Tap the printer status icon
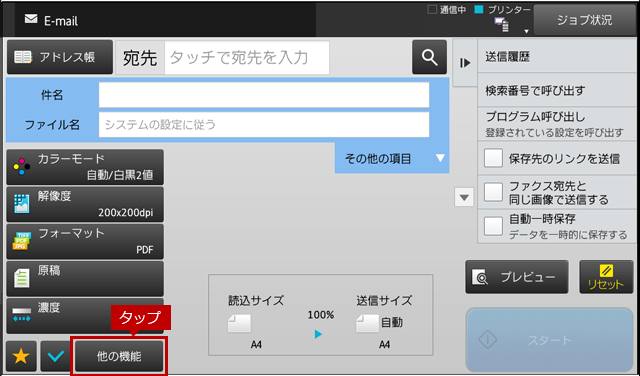This screenshot has height=376, width=640. [502, 25]
